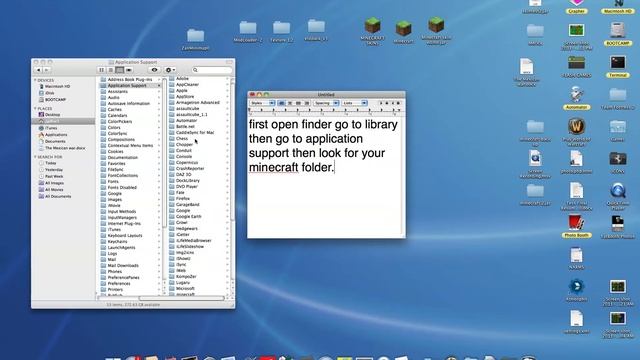Select the Modloader-2 desktop folder
The image size is (640, 360).
click(248, 31)
